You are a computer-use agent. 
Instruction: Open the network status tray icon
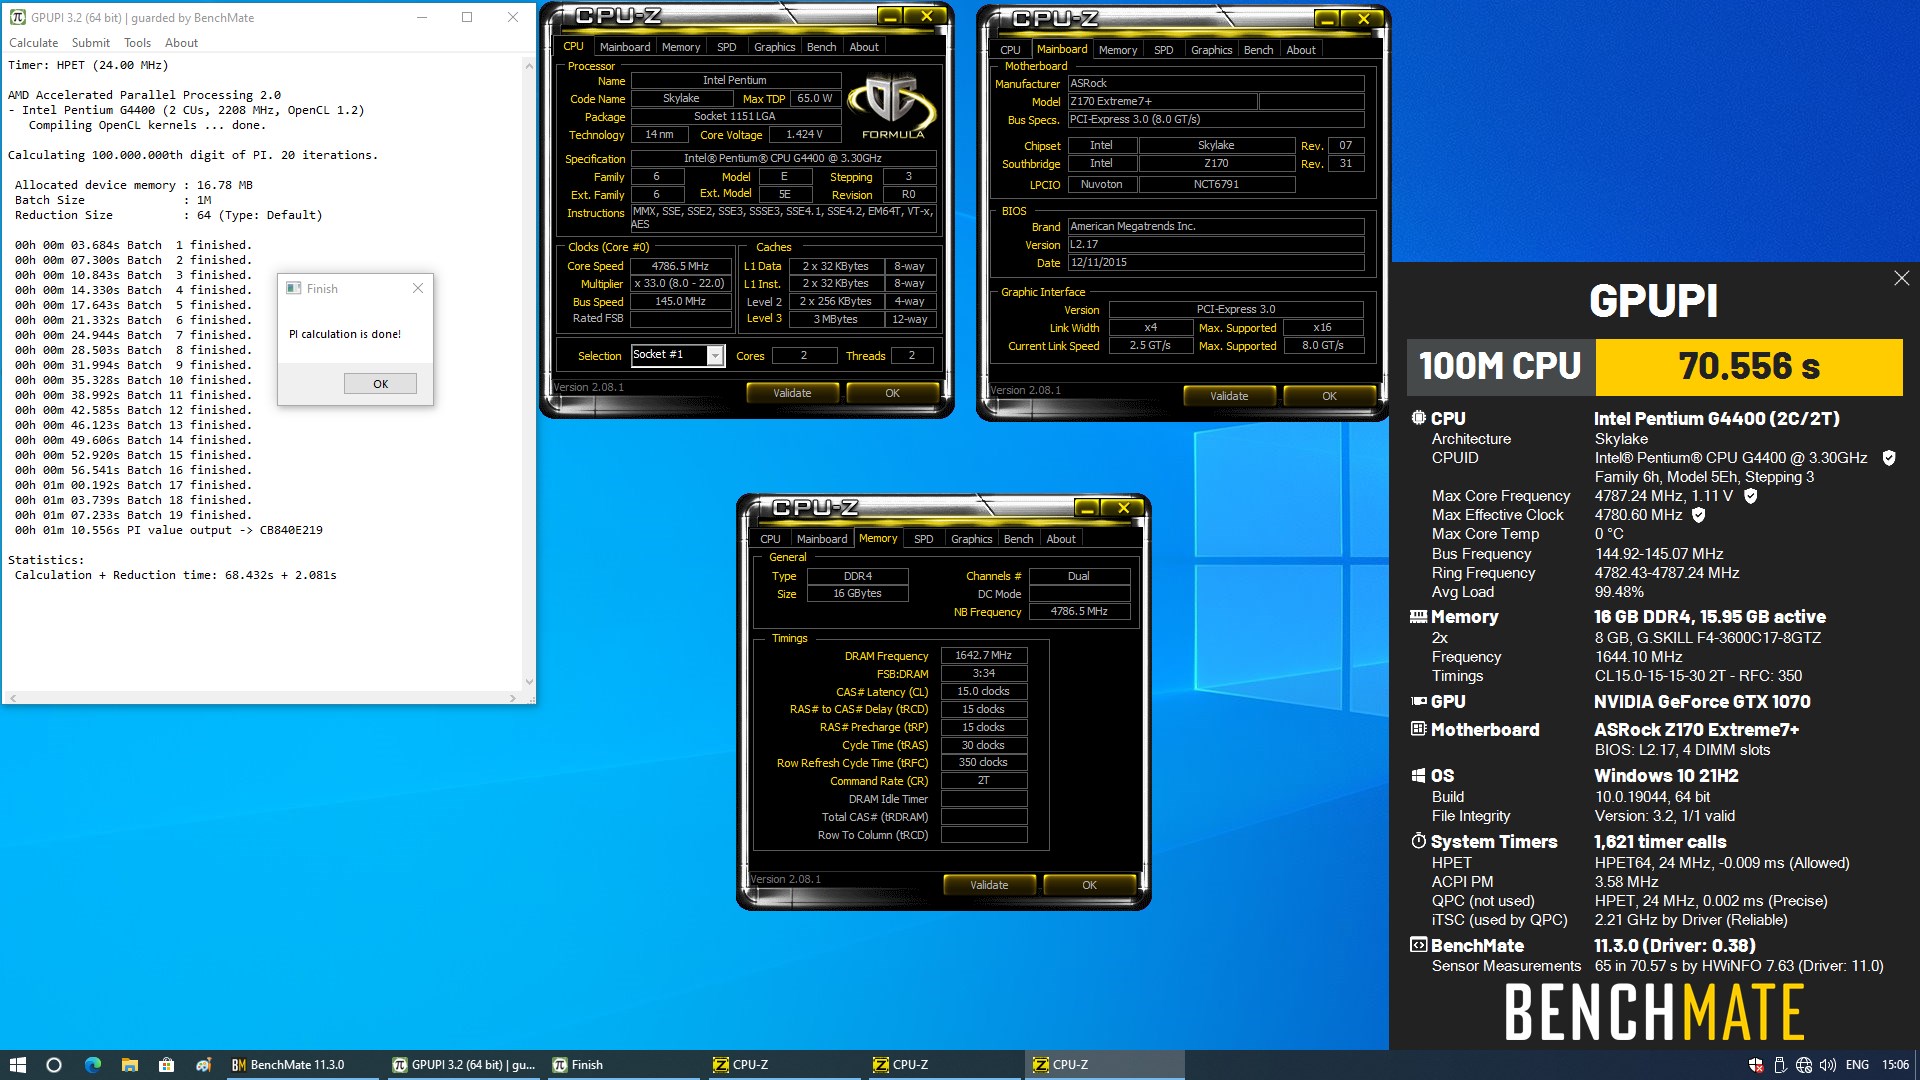click(x=1804, y=1065)
